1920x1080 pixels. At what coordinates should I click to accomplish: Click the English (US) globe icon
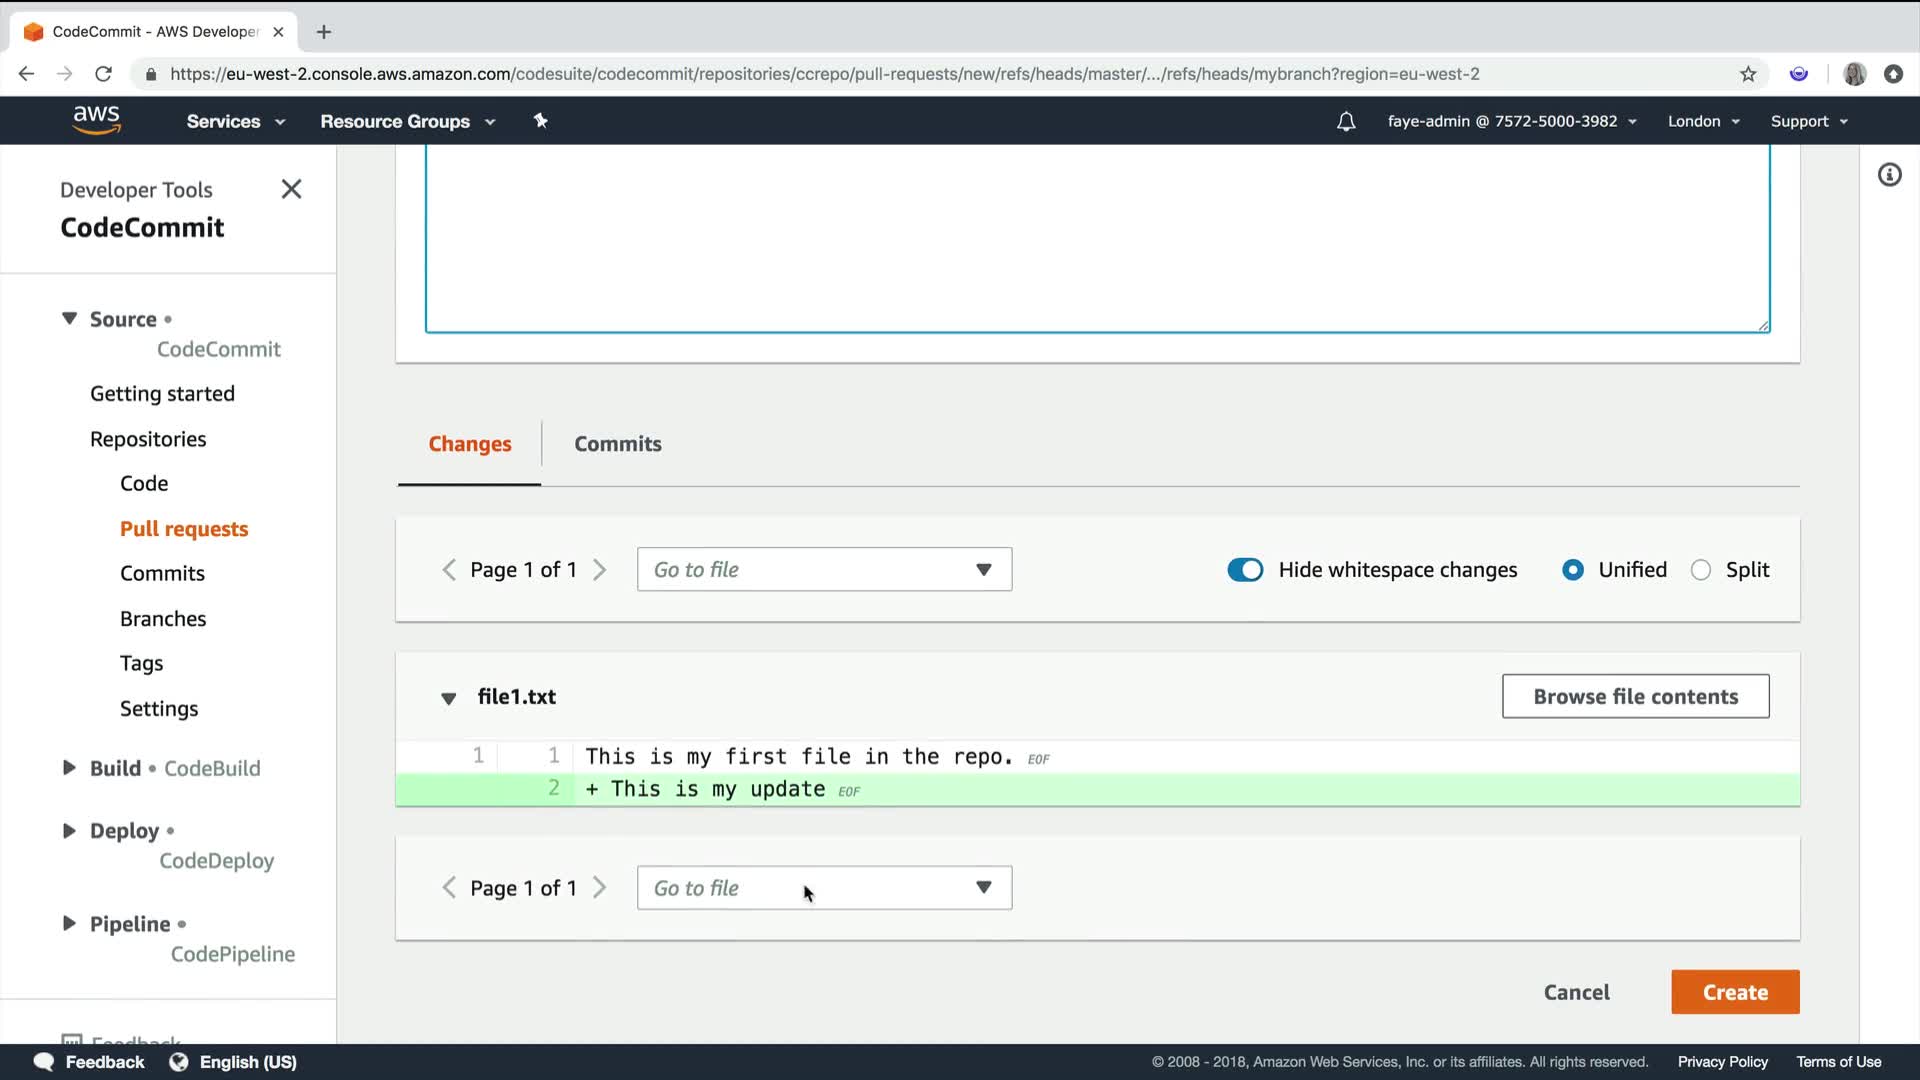(179, 1062)
